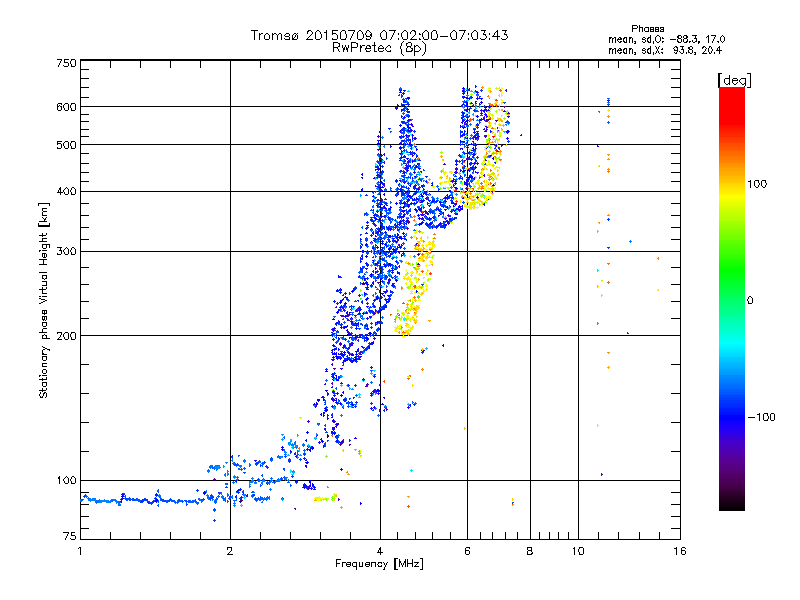Click the '400' height tick label
800x600 pixels.
pos(67,192)
